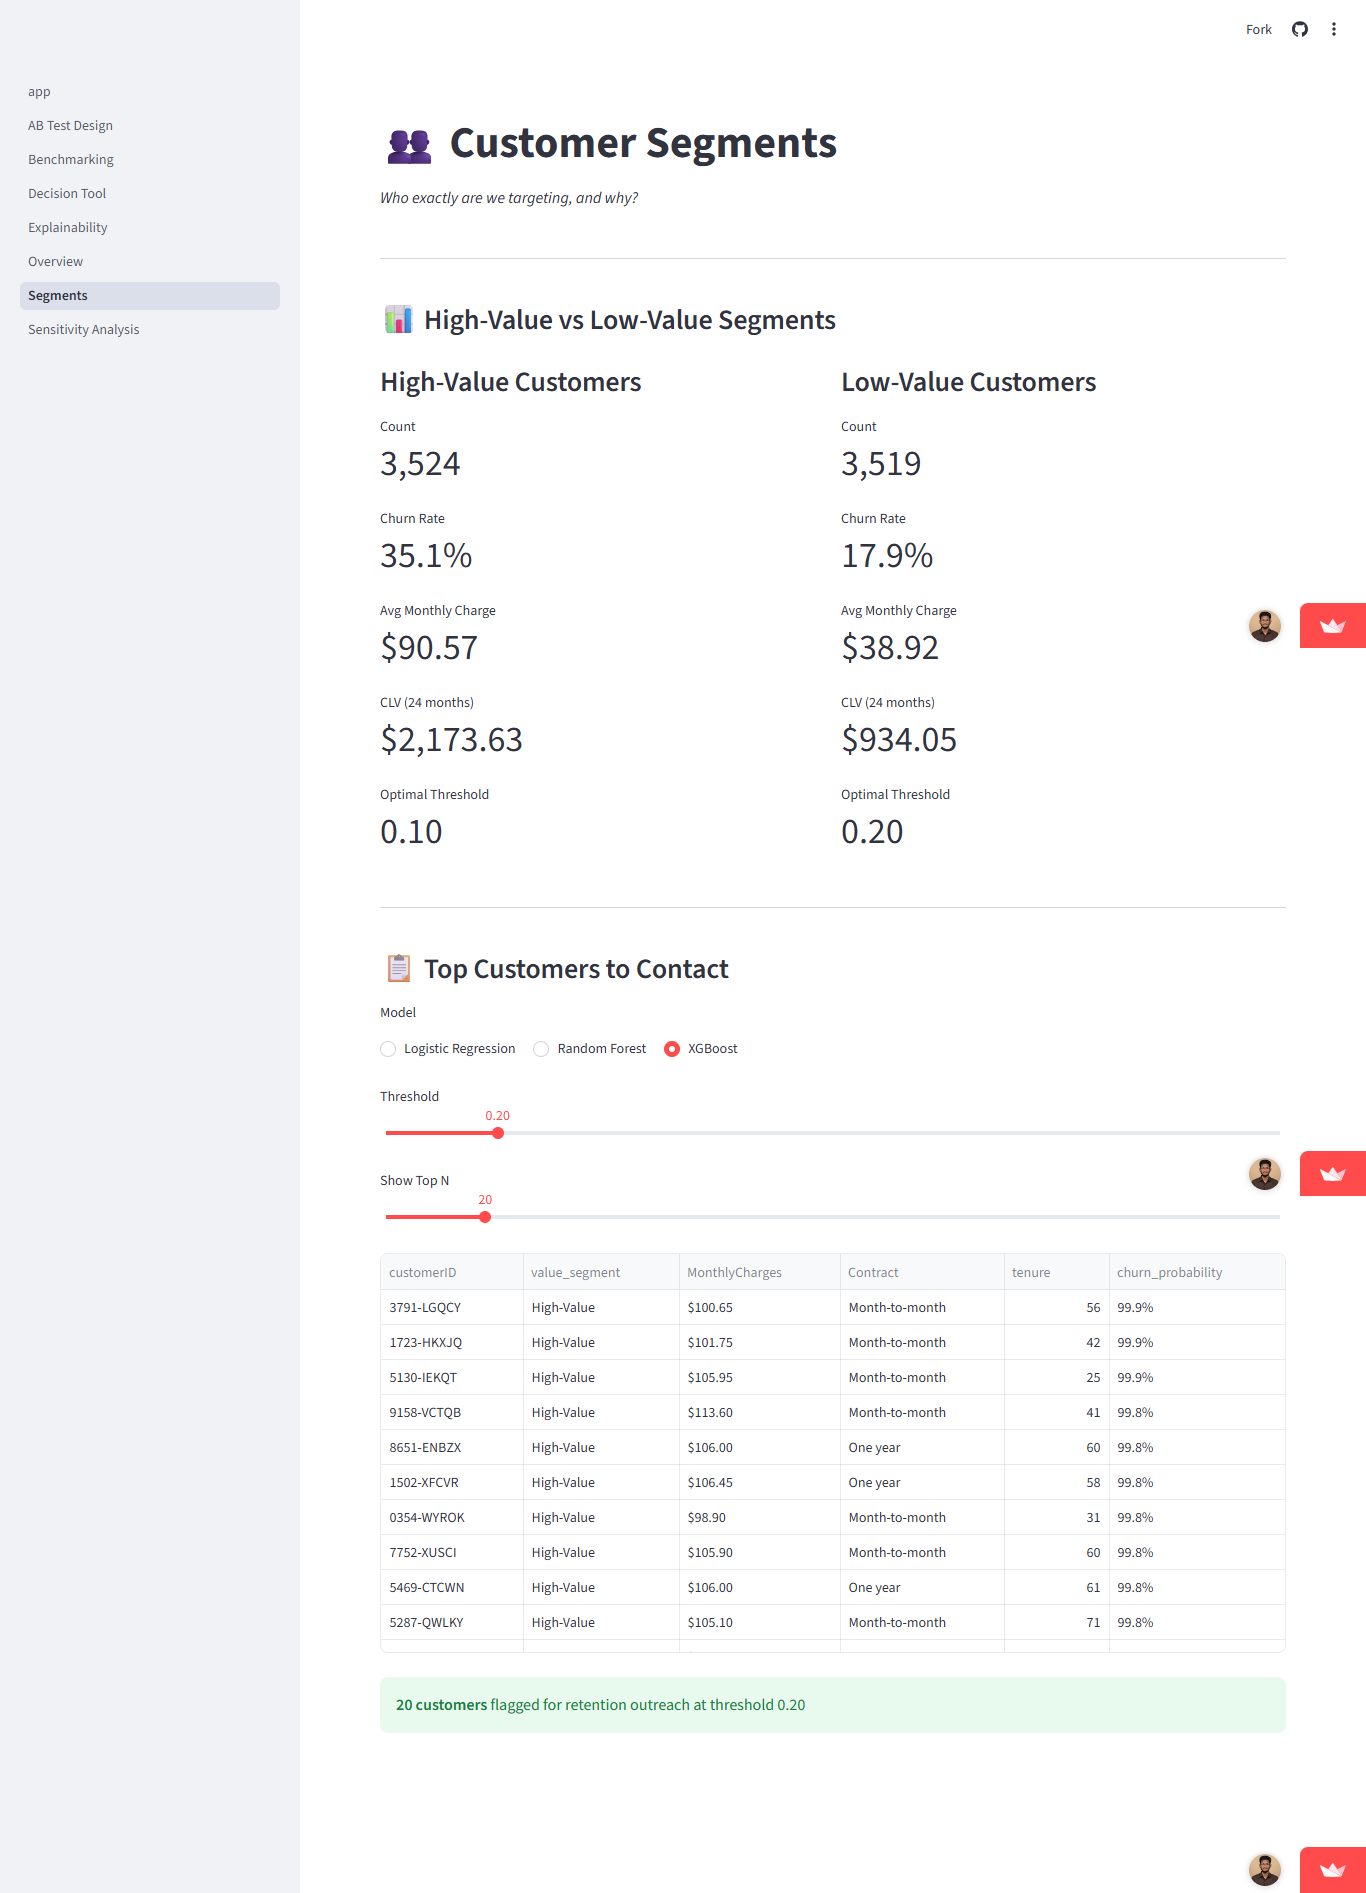1366x1893 pixels.
Task: Sort by the churn_probability column header
Action: pos(1197,1272)
